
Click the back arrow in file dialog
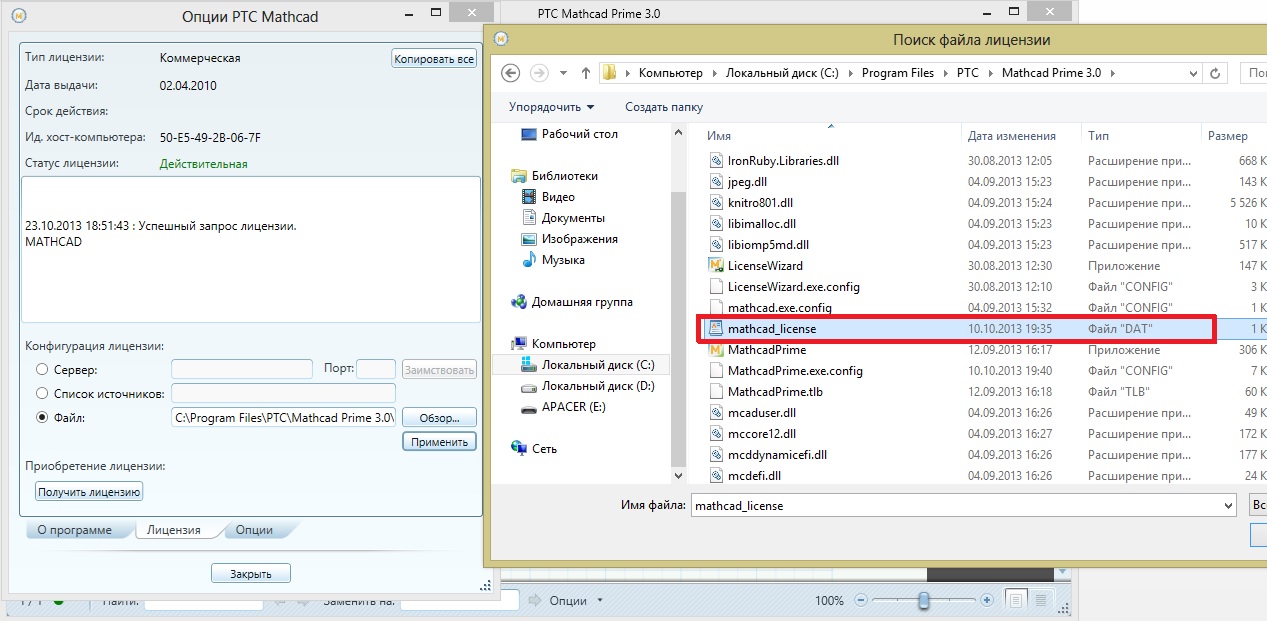511,73
